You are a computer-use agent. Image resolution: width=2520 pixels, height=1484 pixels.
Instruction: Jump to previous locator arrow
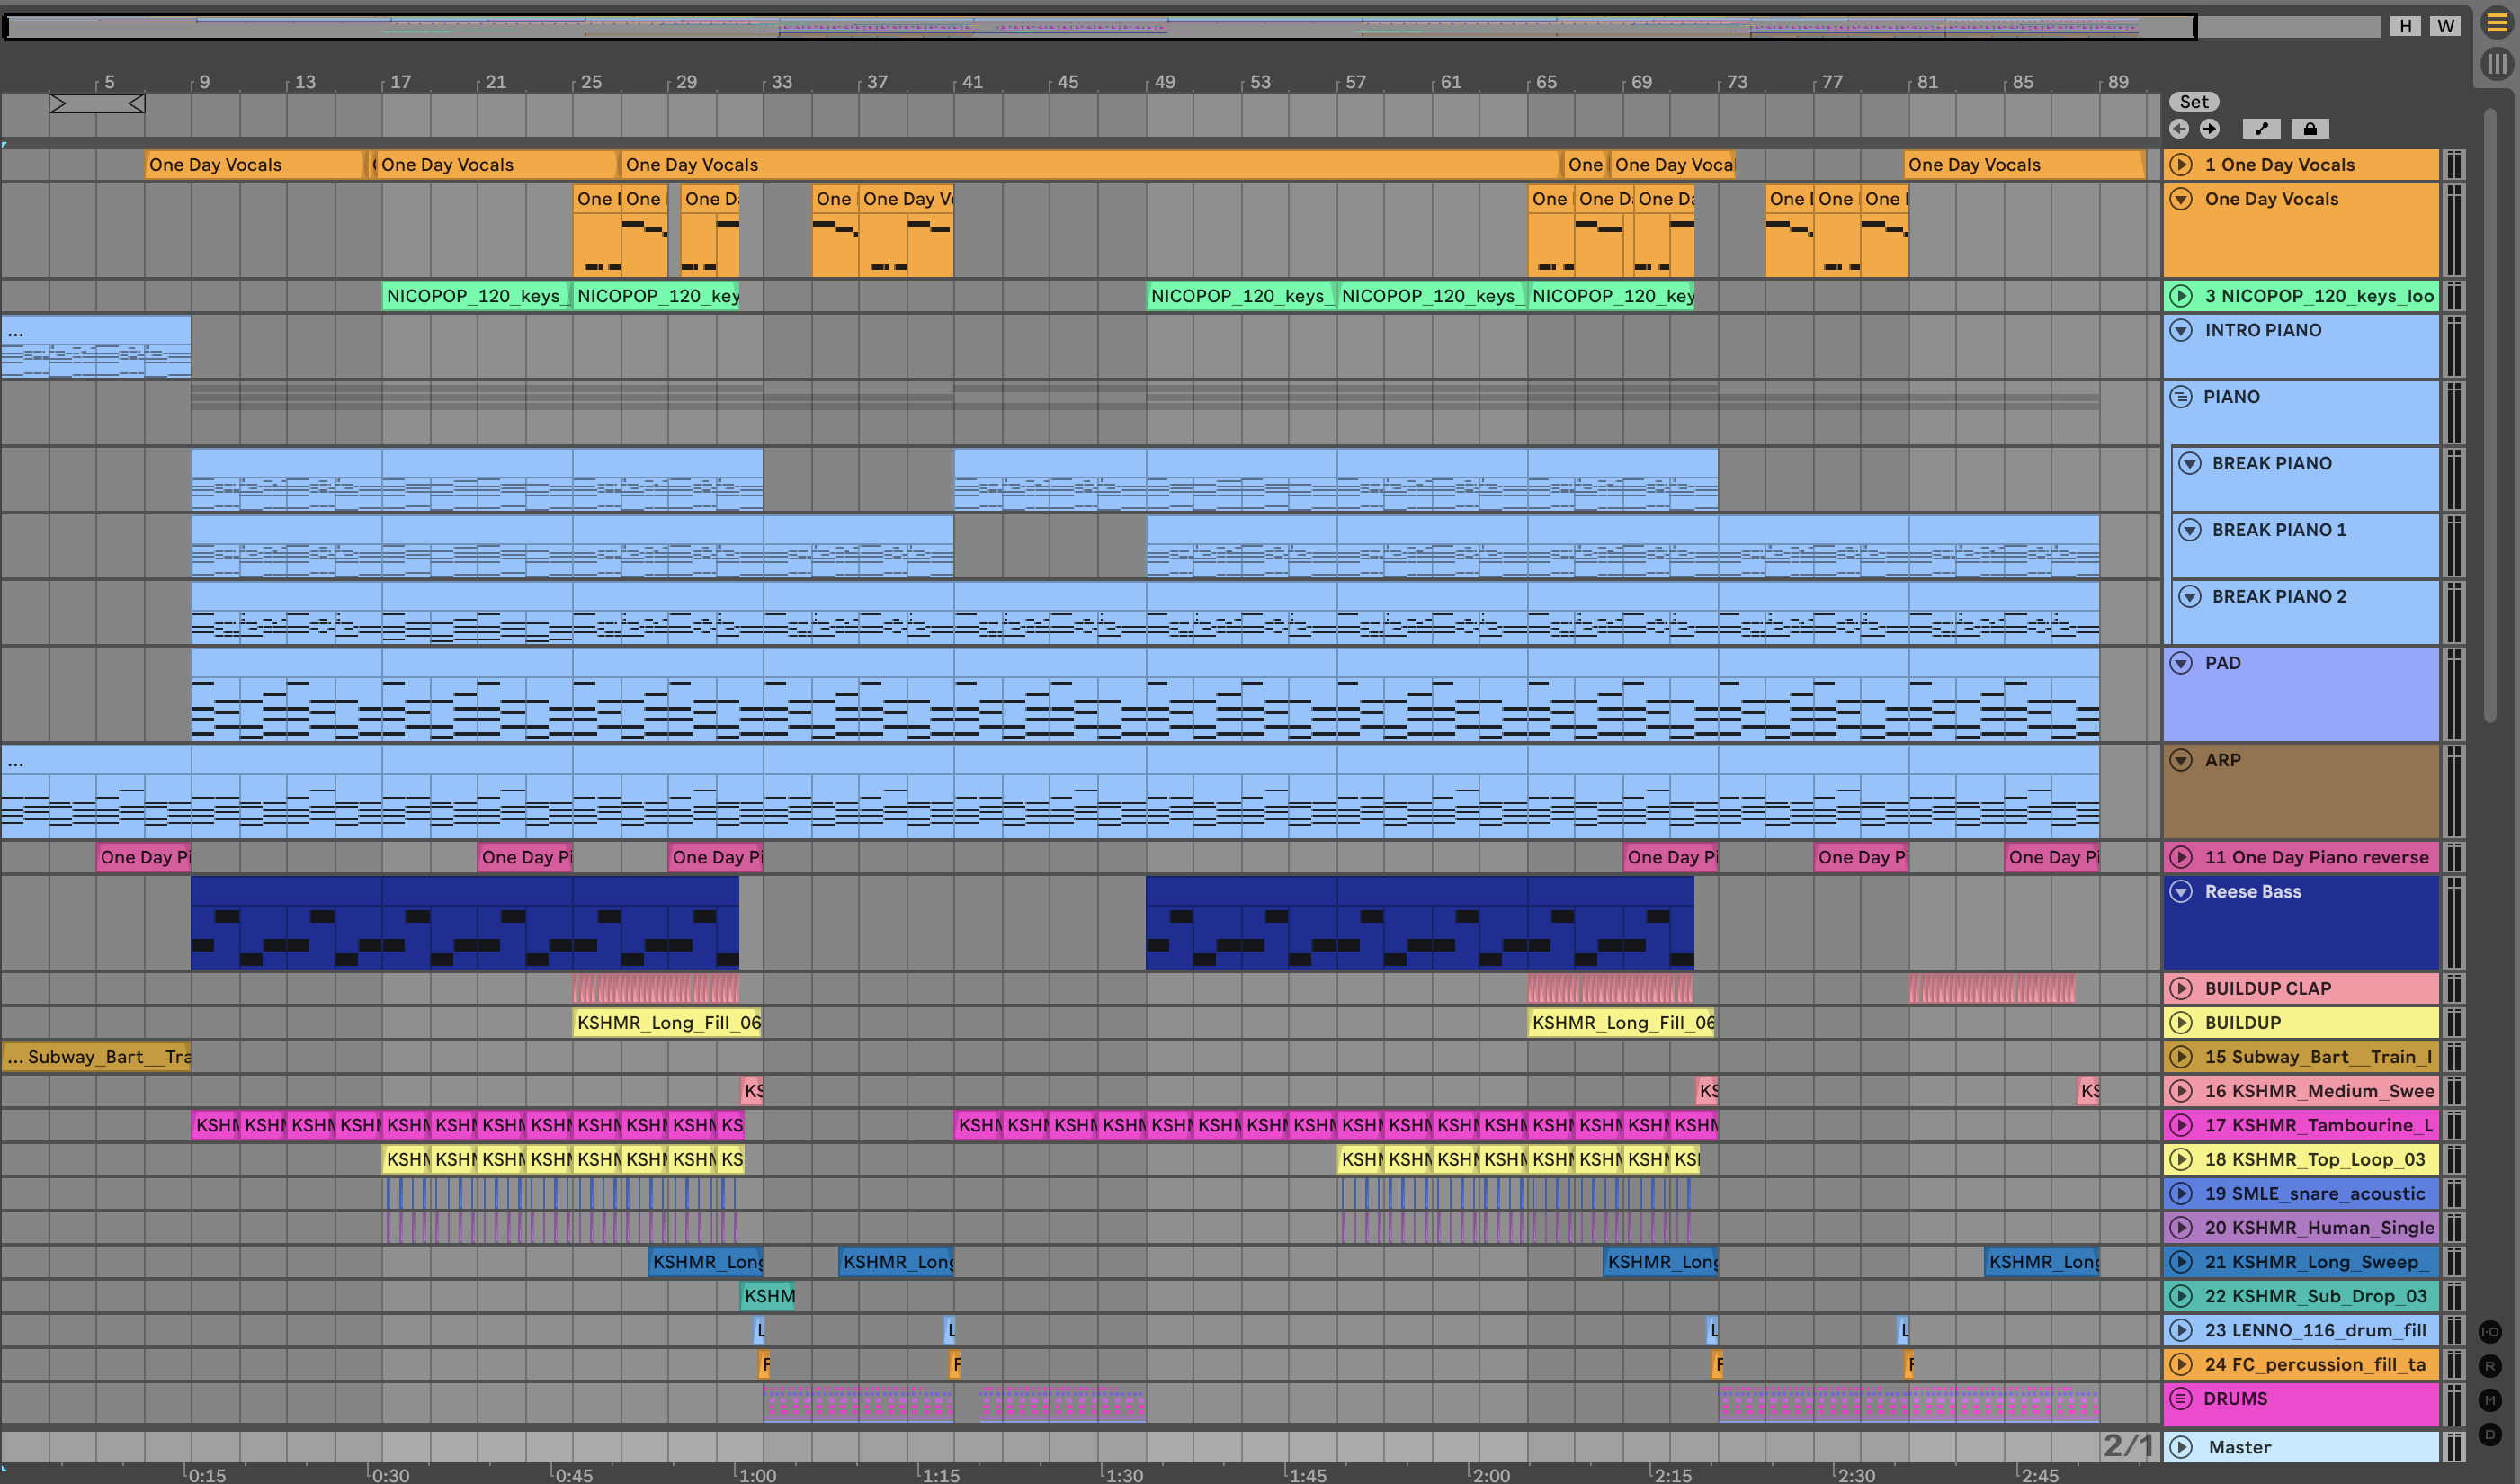pyautogui.click(x=2179, y=129)
